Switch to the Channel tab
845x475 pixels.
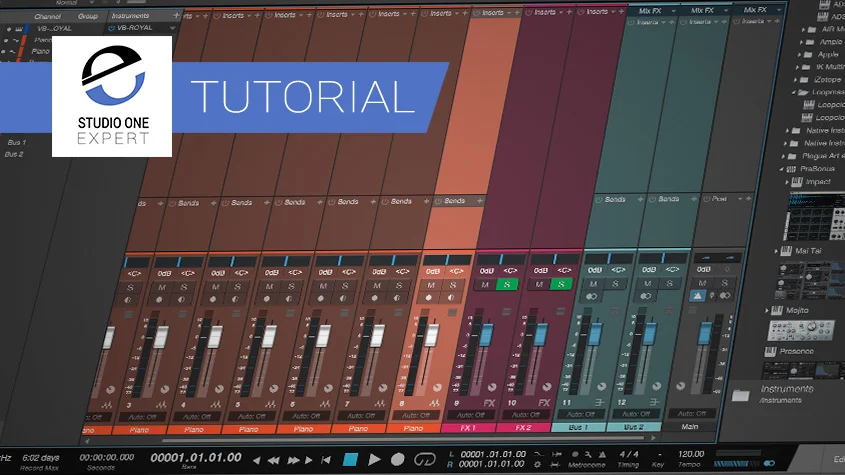47,17
